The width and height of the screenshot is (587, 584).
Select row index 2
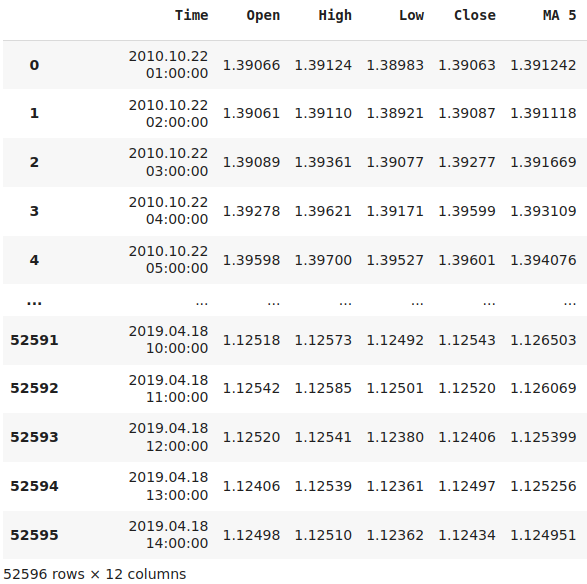point(34,162)
